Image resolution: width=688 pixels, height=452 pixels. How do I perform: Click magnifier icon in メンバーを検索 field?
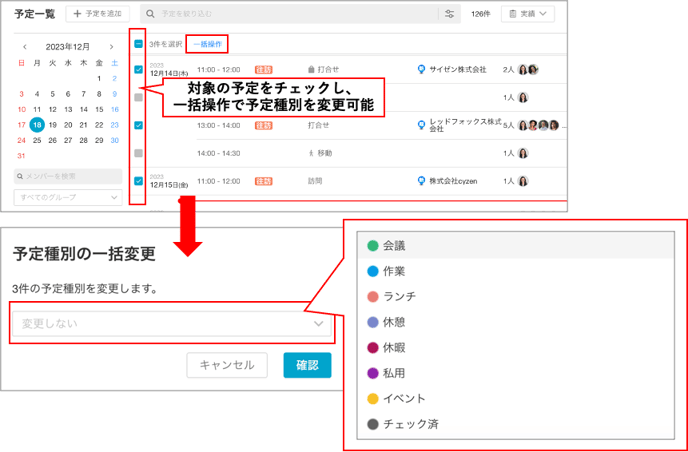(x=20, y=176)
